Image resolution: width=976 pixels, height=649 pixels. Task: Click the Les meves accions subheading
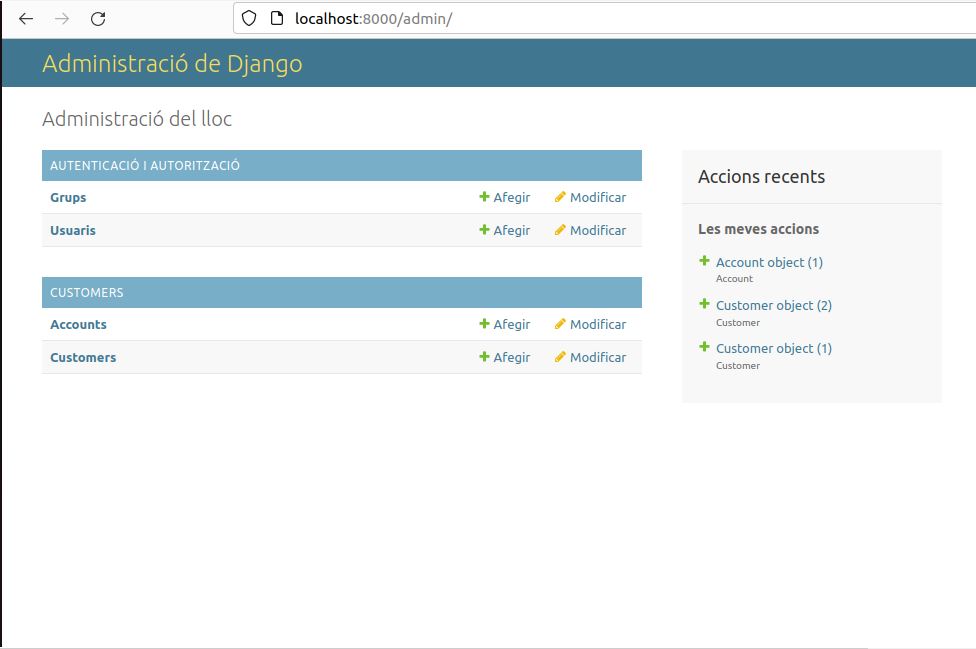pos(758,229)
